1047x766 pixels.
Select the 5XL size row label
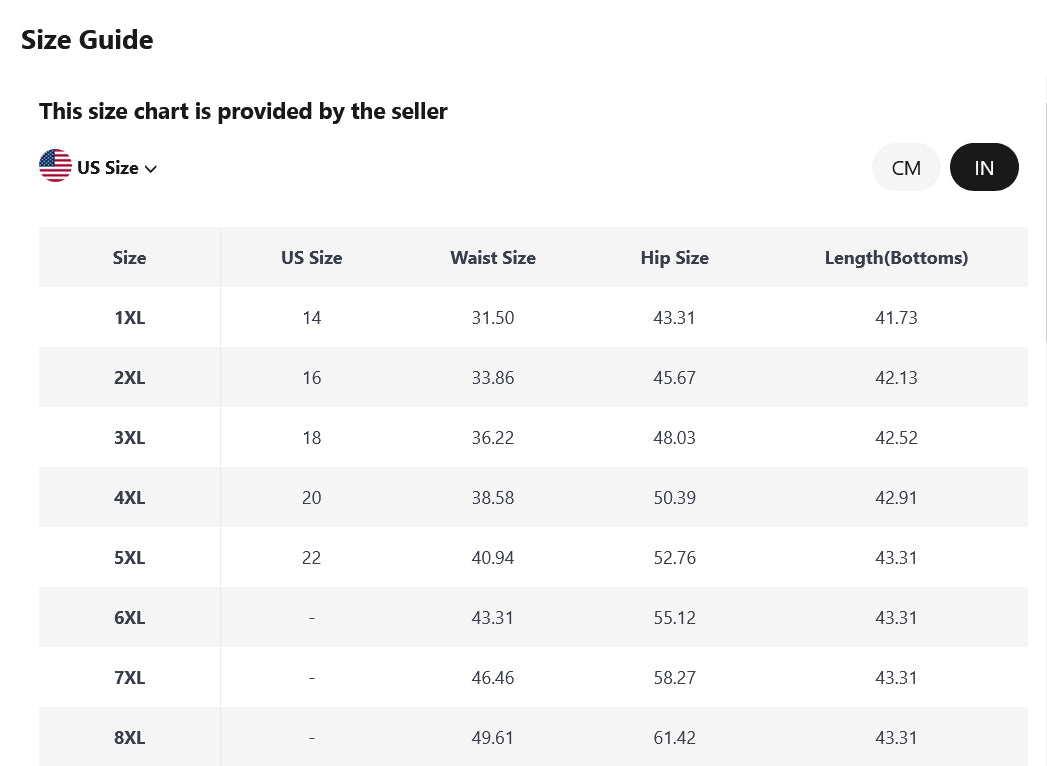tap(130, 558)
